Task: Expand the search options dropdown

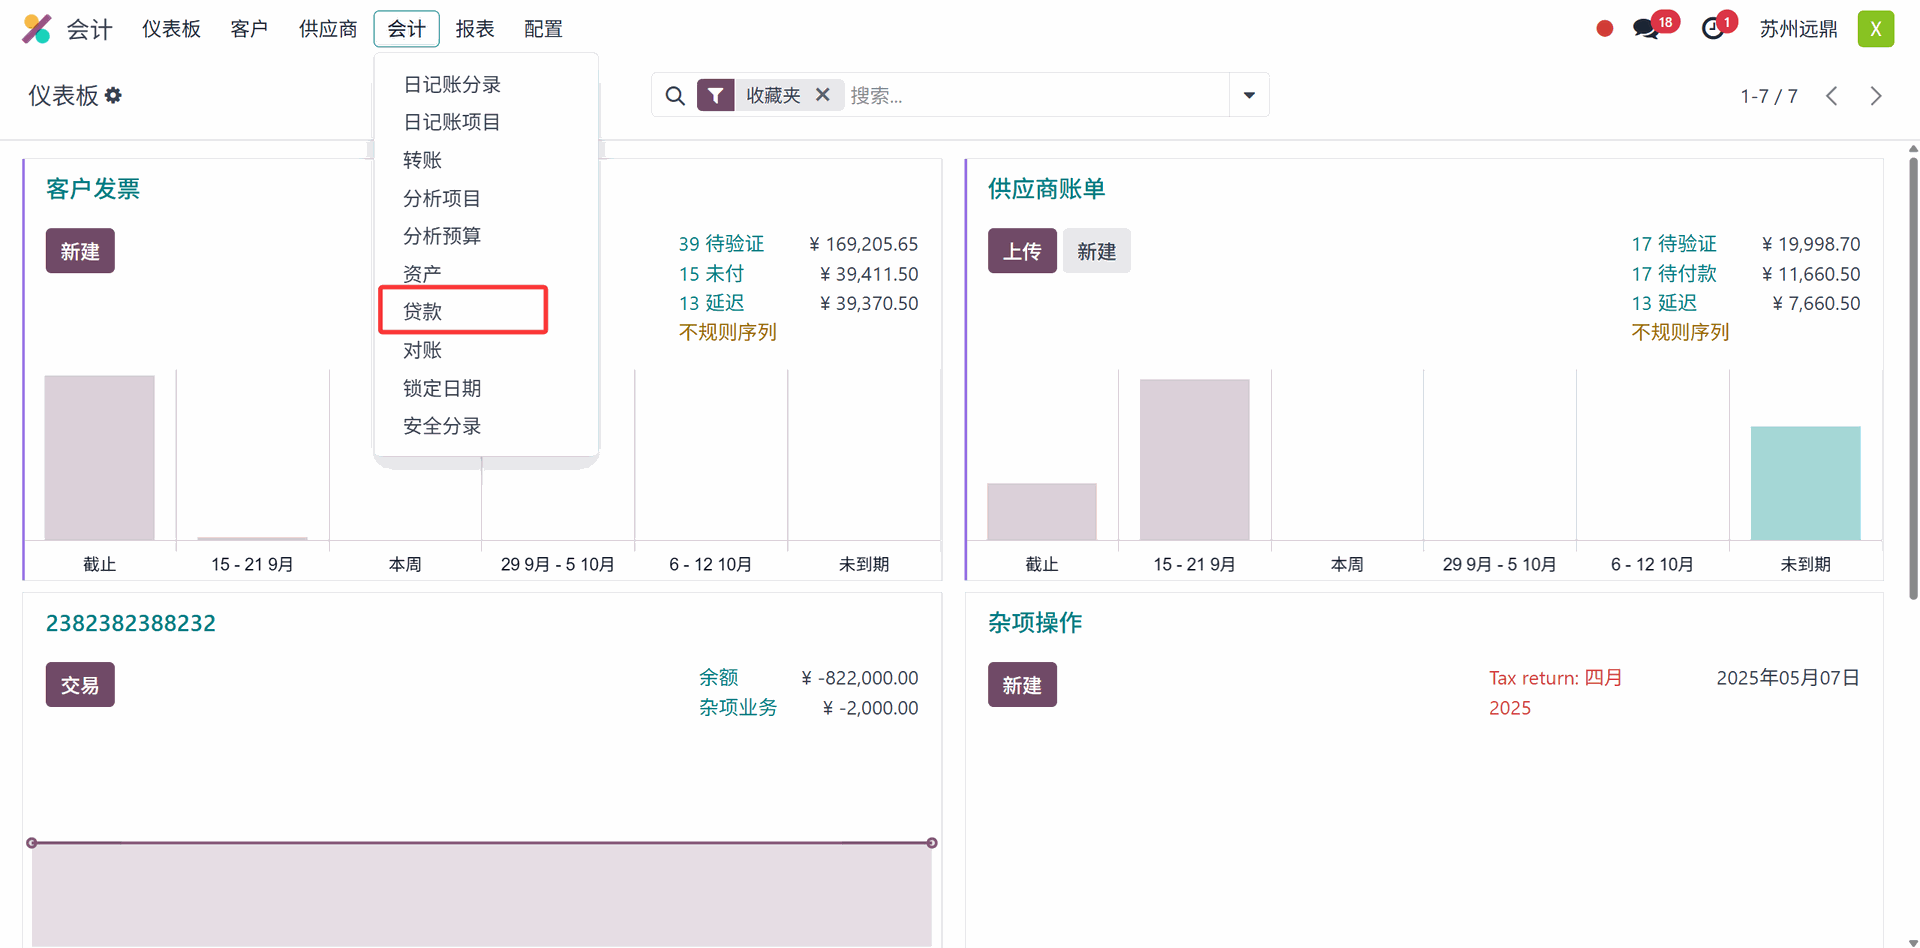Action: (x=1249, y=95)
